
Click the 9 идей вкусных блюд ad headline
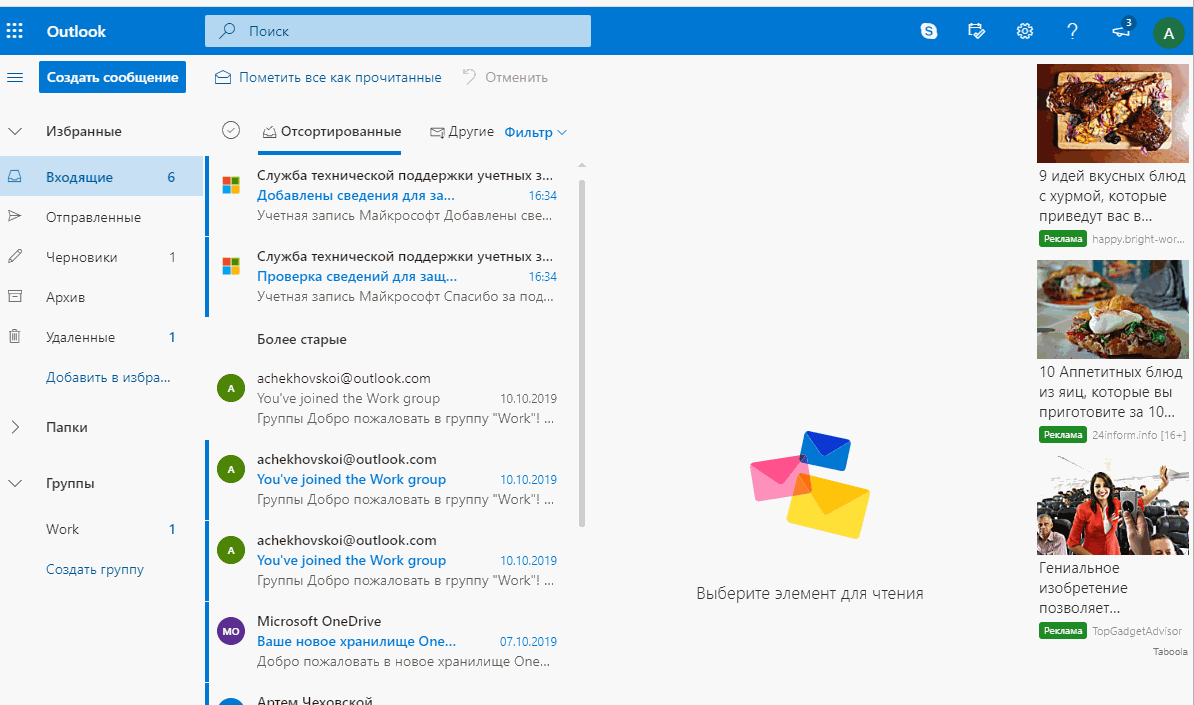click(1112, 196)
